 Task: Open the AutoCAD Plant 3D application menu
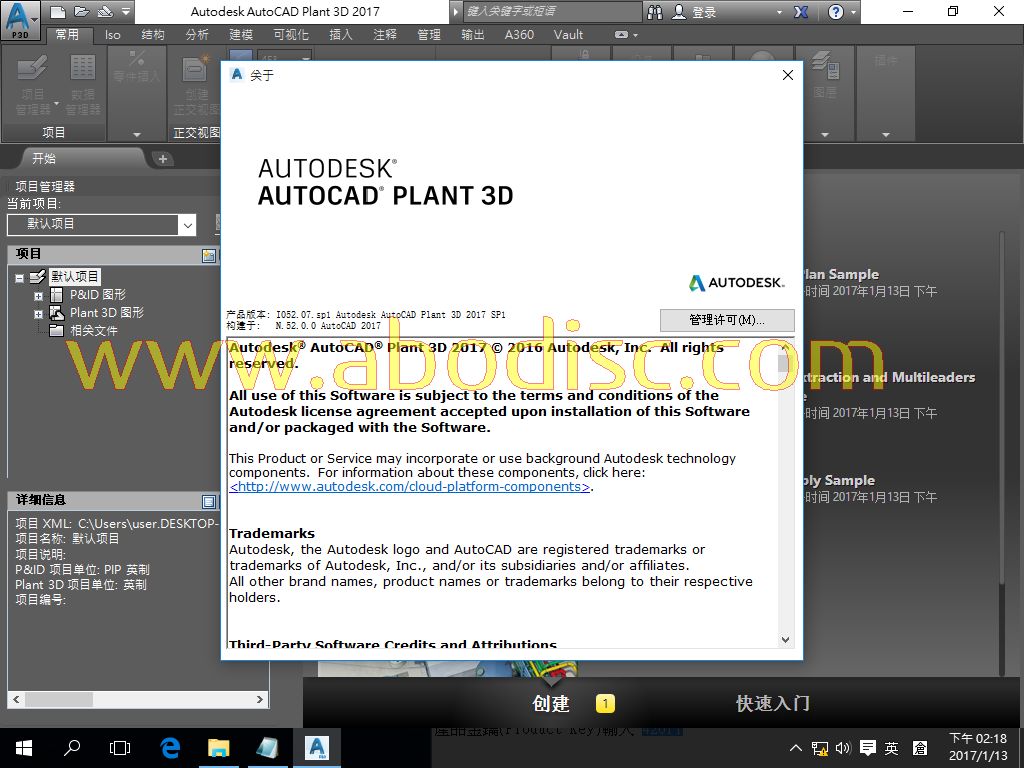(x=20, y=20)
